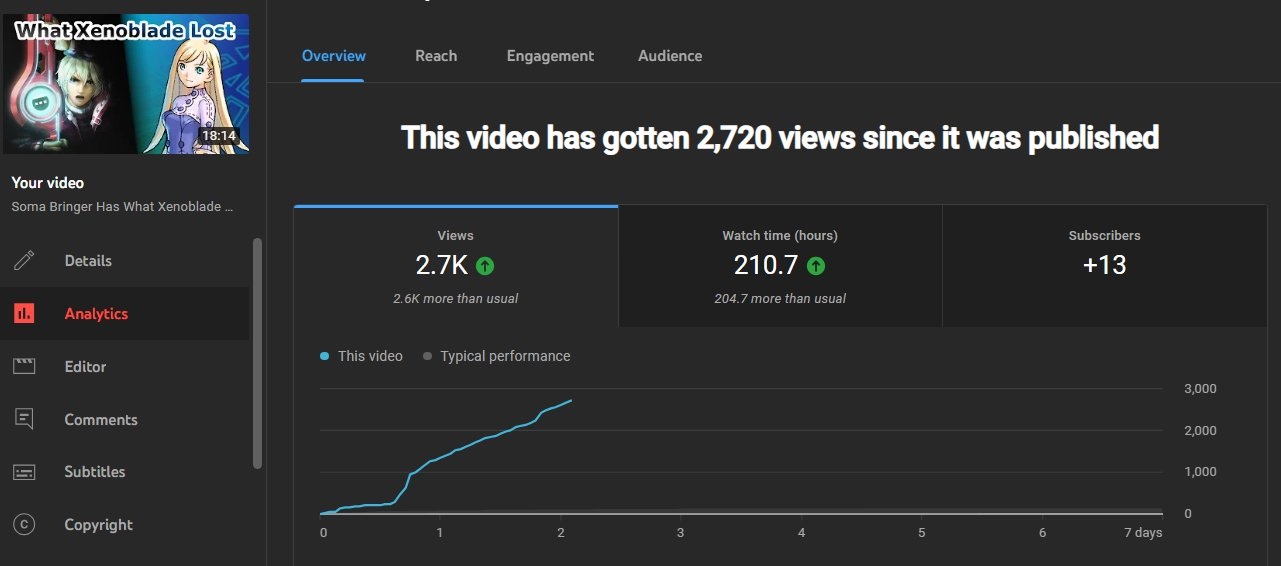This screenshot has height=566, width=1281.
Task: Select the Views metric card
Action: 456,266
